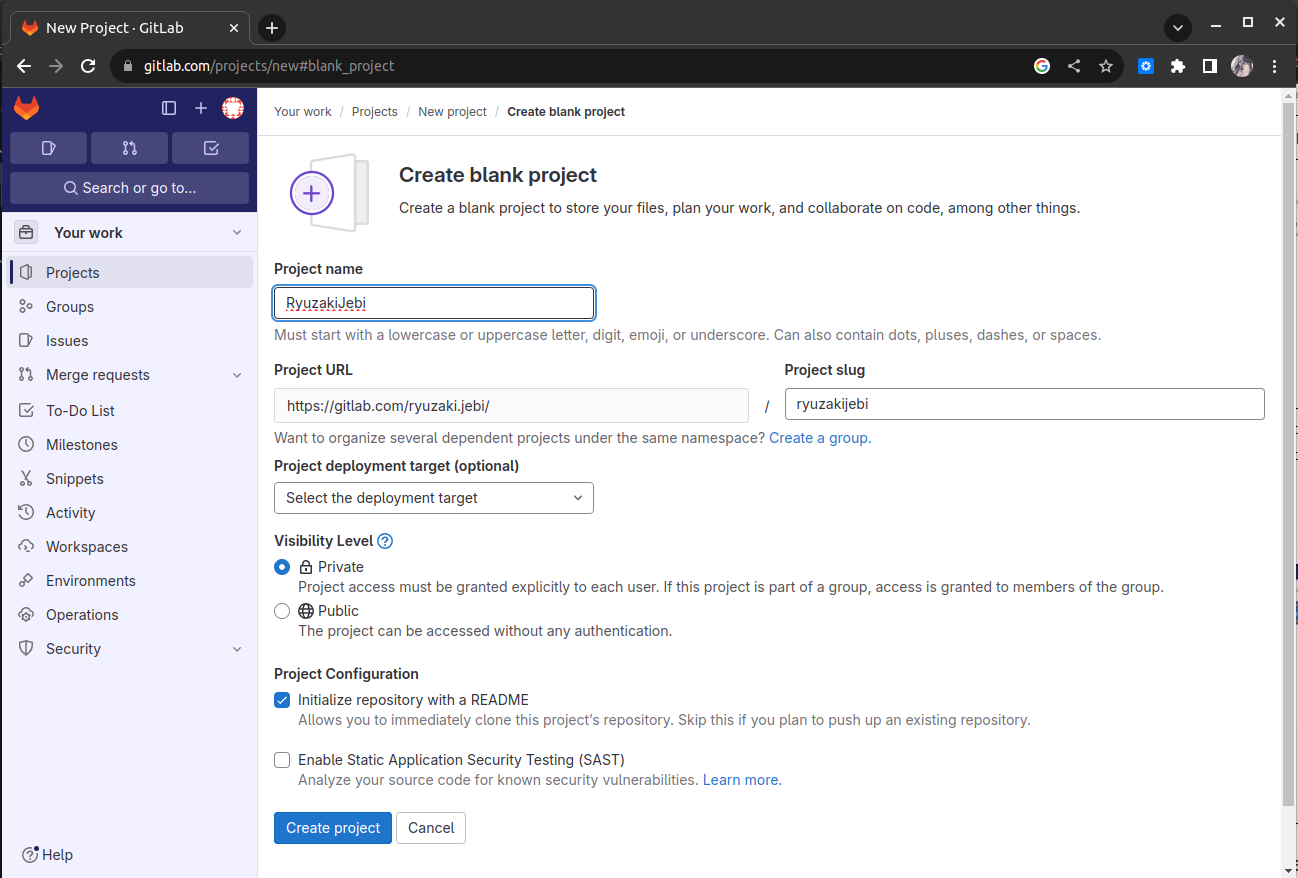
Task: Bookmark this page with star icon
Action: coord(1106,66)
